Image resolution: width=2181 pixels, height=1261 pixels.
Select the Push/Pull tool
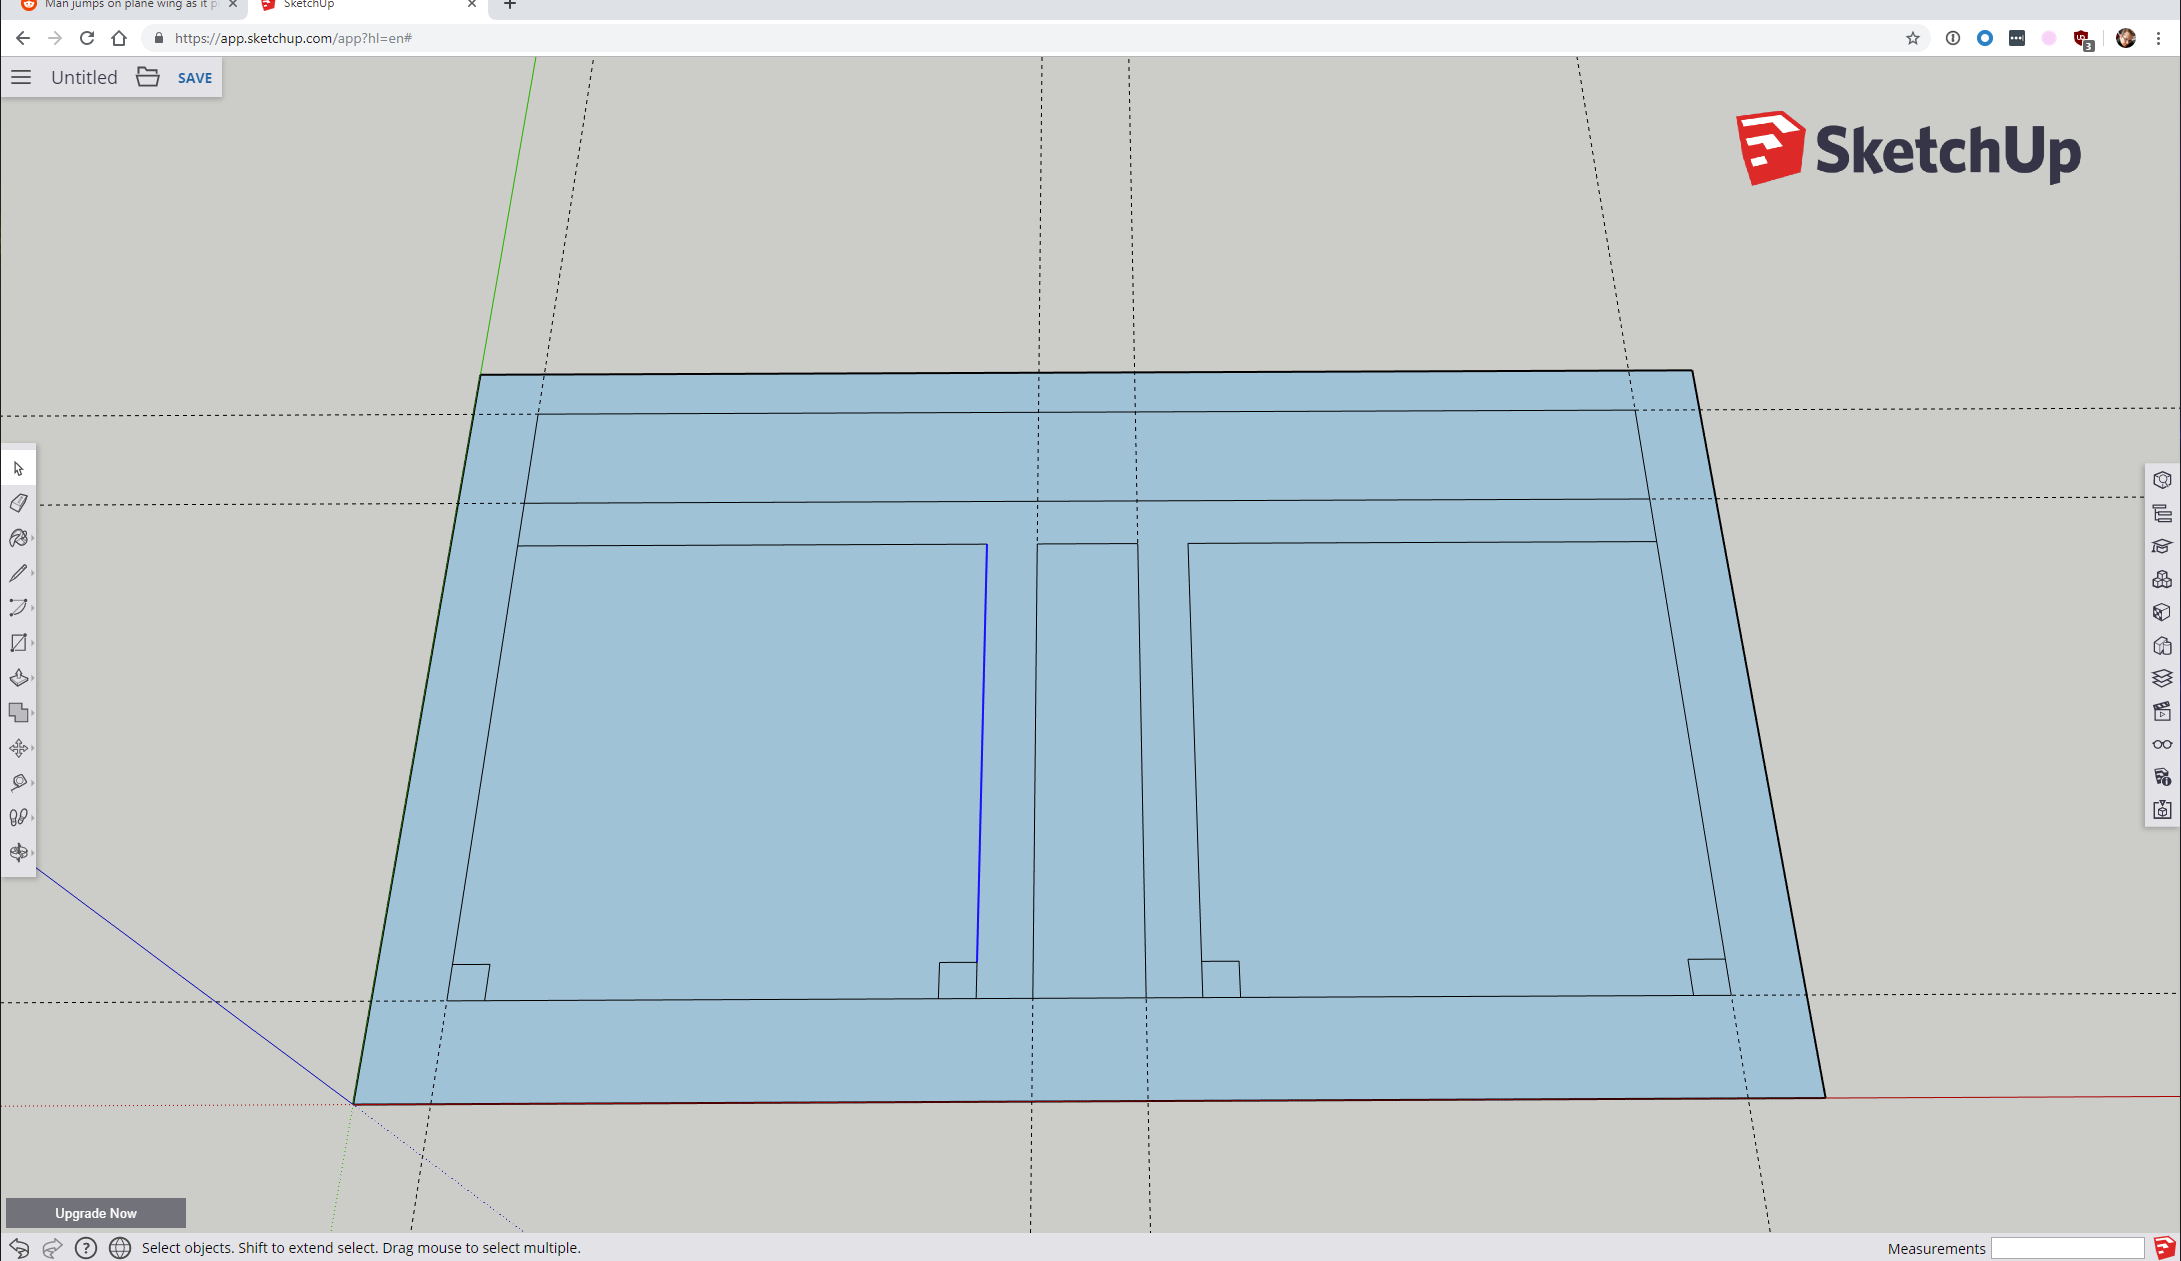tap(18, 678)
